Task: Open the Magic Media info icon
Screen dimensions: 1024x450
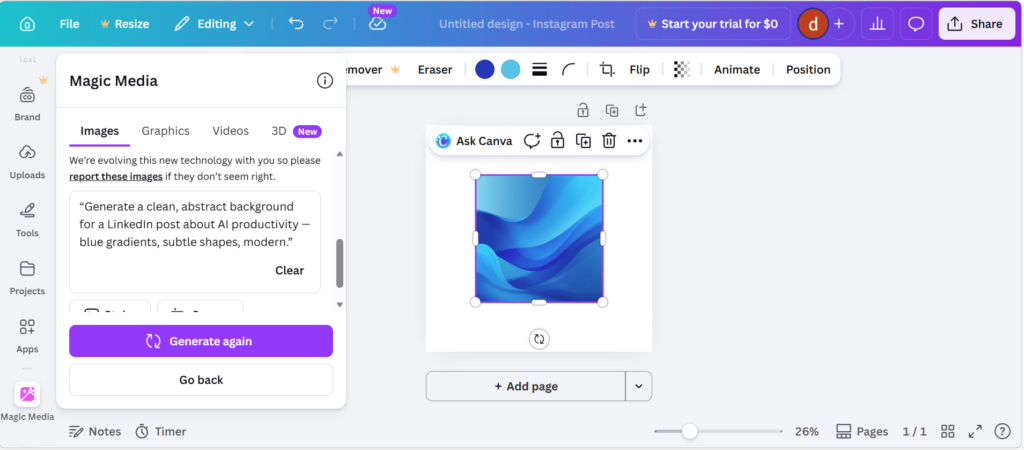Action: coord(325,81)
